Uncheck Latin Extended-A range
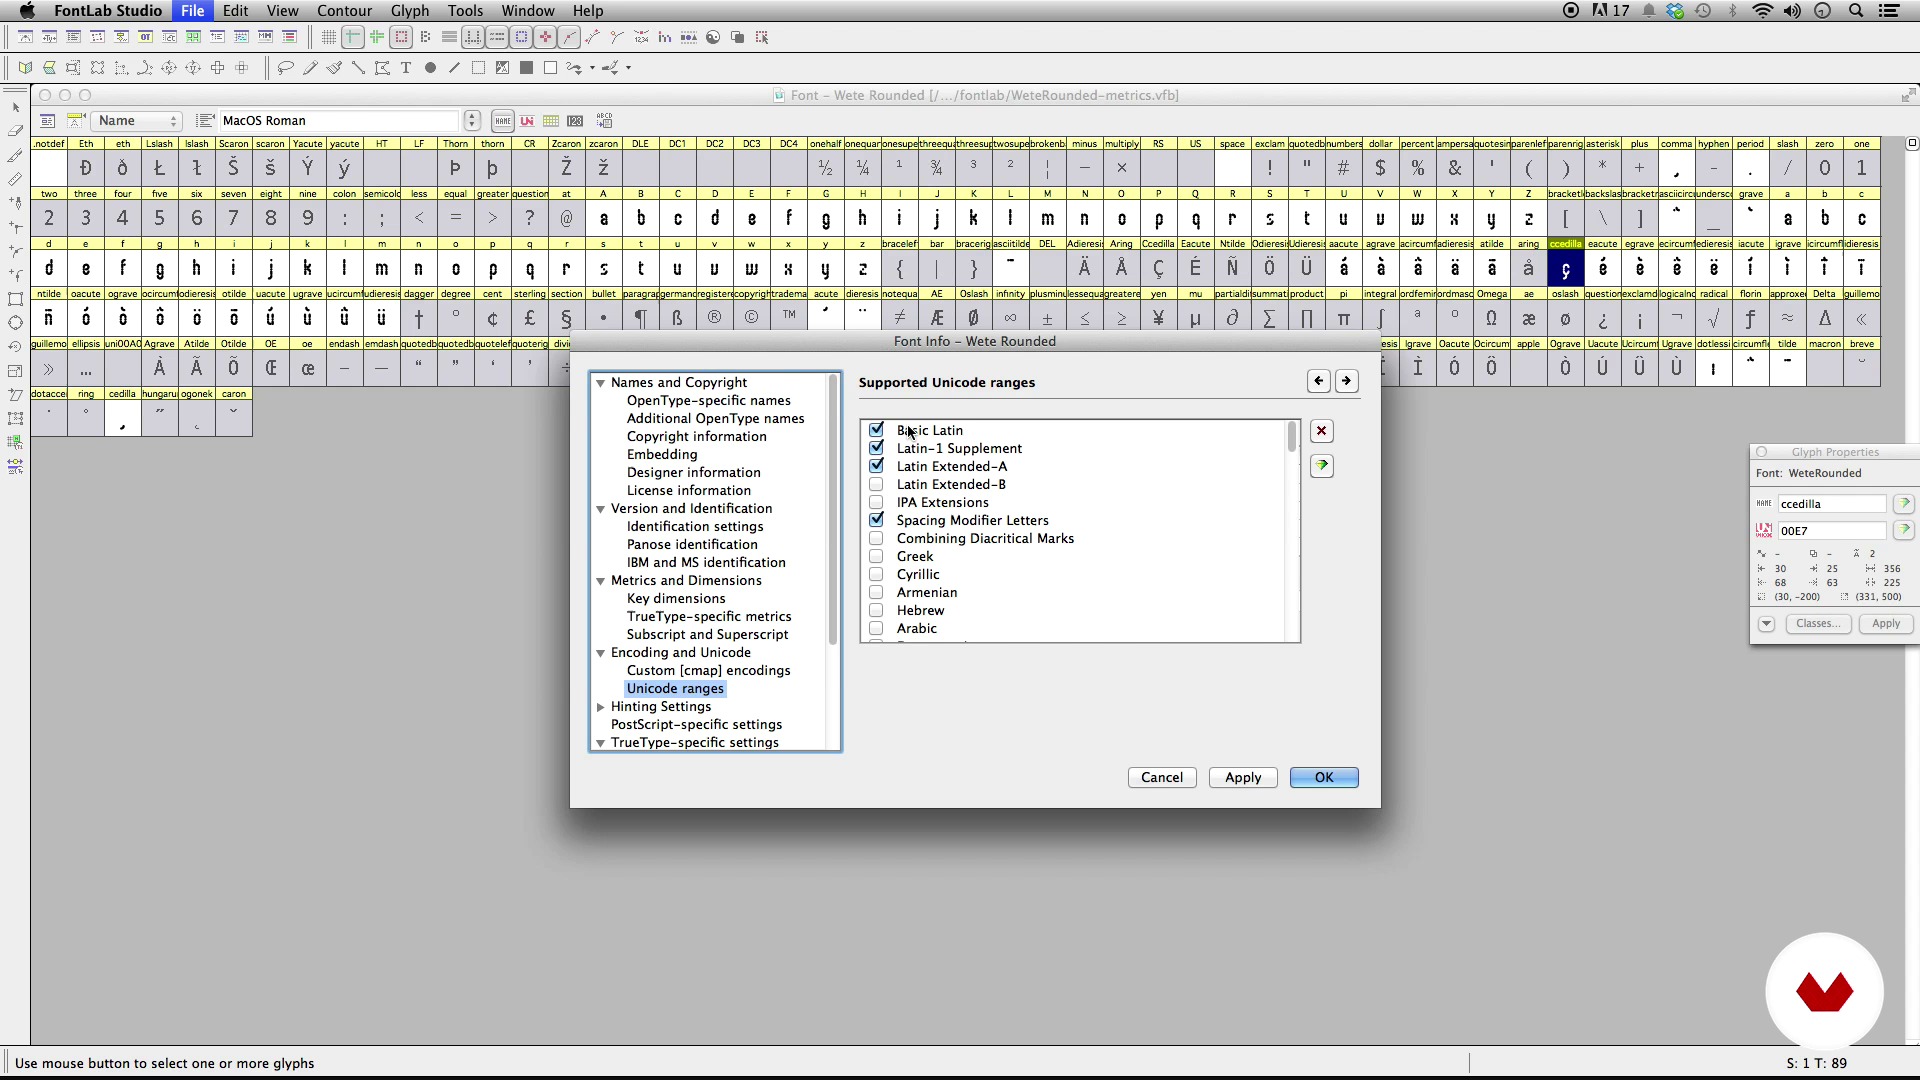 click(877, 466)
